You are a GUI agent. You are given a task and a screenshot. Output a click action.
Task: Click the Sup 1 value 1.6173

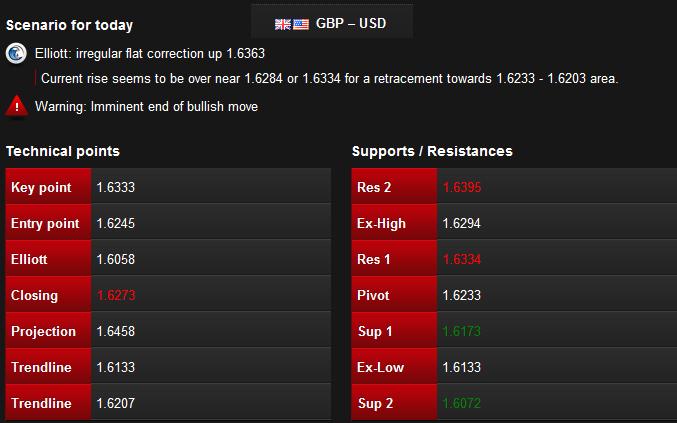(x=462, y=331)
